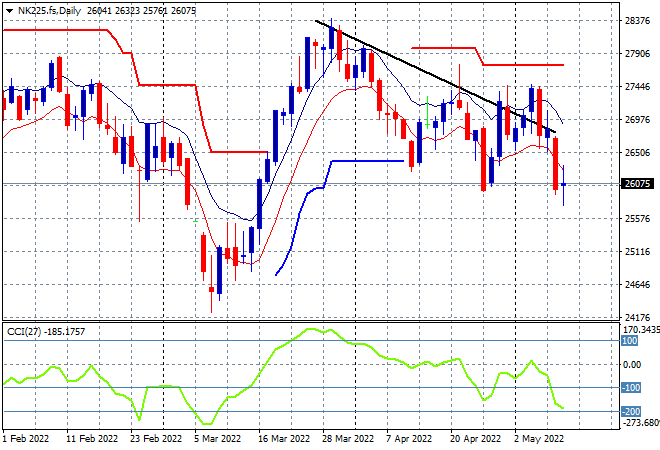Select the black descending trendline
Screen dimensions: 660x450
[436, 77]
